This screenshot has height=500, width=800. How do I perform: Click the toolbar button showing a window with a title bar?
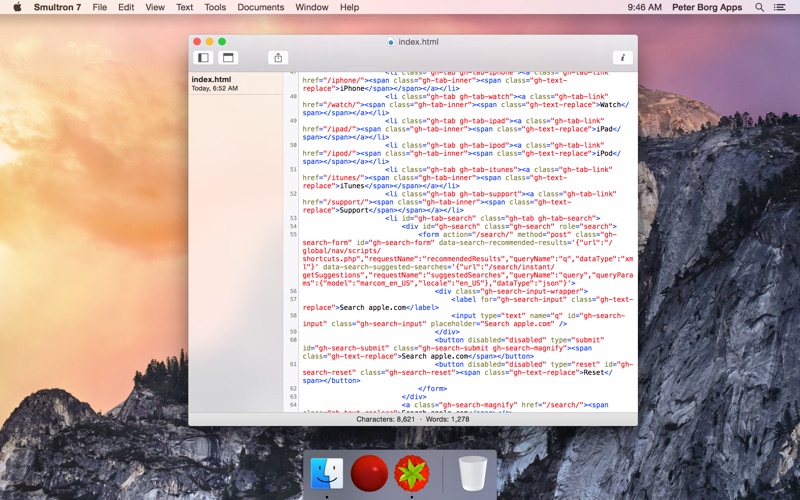228,58
